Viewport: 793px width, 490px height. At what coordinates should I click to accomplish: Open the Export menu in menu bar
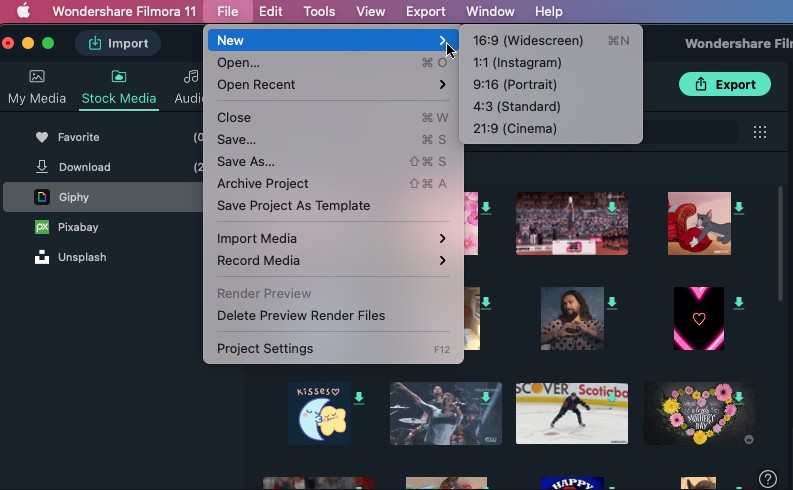[425, 11]
